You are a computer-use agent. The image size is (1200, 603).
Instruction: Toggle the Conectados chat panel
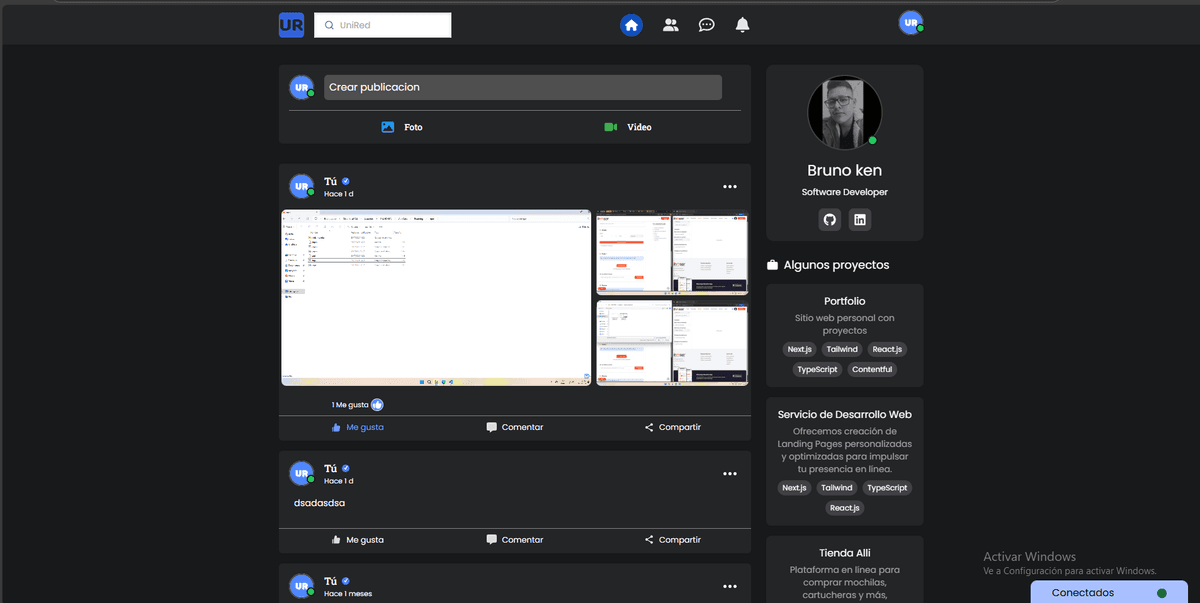(1095, 592)
